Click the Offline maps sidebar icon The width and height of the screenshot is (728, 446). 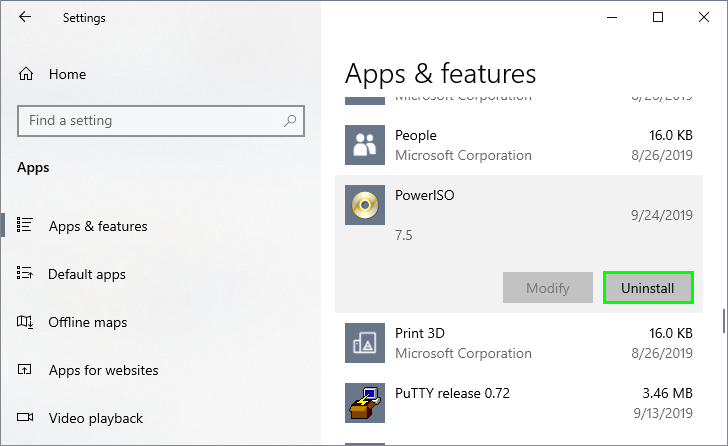click(26, 322)
